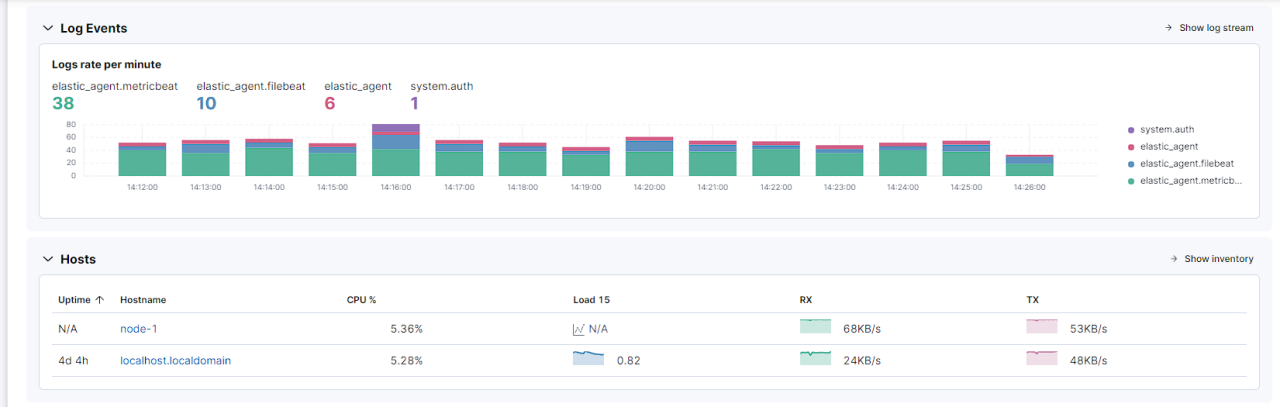Click the TX sparkline for localhost.localdomain
This screenshot has height=407, width=1280.
click(x=1041, y=358)
